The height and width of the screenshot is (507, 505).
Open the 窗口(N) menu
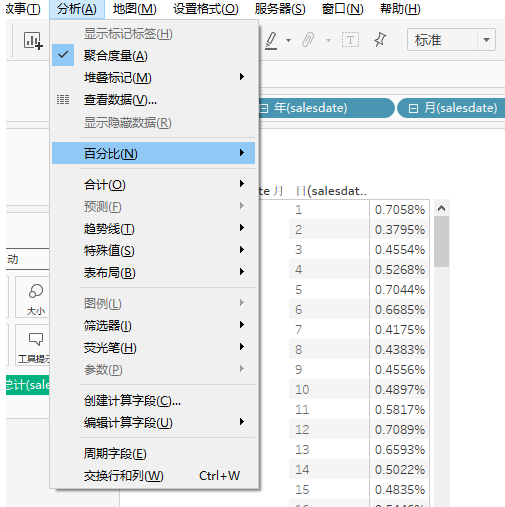[x=343, y=9]
